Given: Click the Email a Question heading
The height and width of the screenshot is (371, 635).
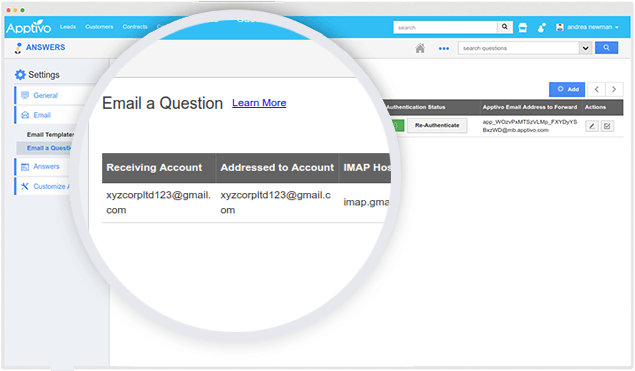Looking at the screenshot, I should [162, 103].
